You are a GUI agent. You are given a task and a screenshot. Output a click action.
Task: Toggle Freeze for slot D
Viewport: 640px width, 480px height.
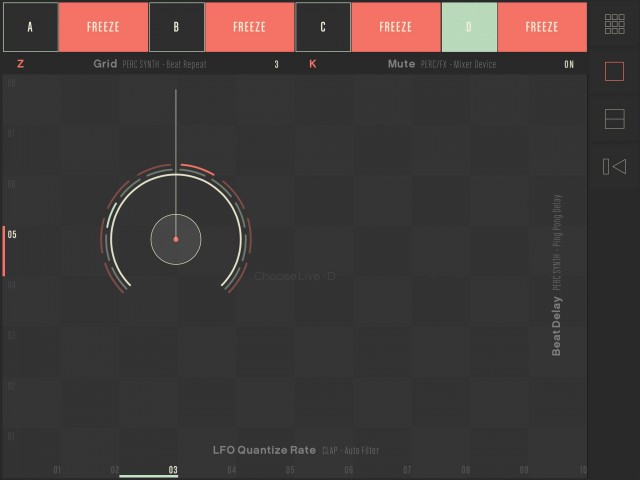pos(542,27)
